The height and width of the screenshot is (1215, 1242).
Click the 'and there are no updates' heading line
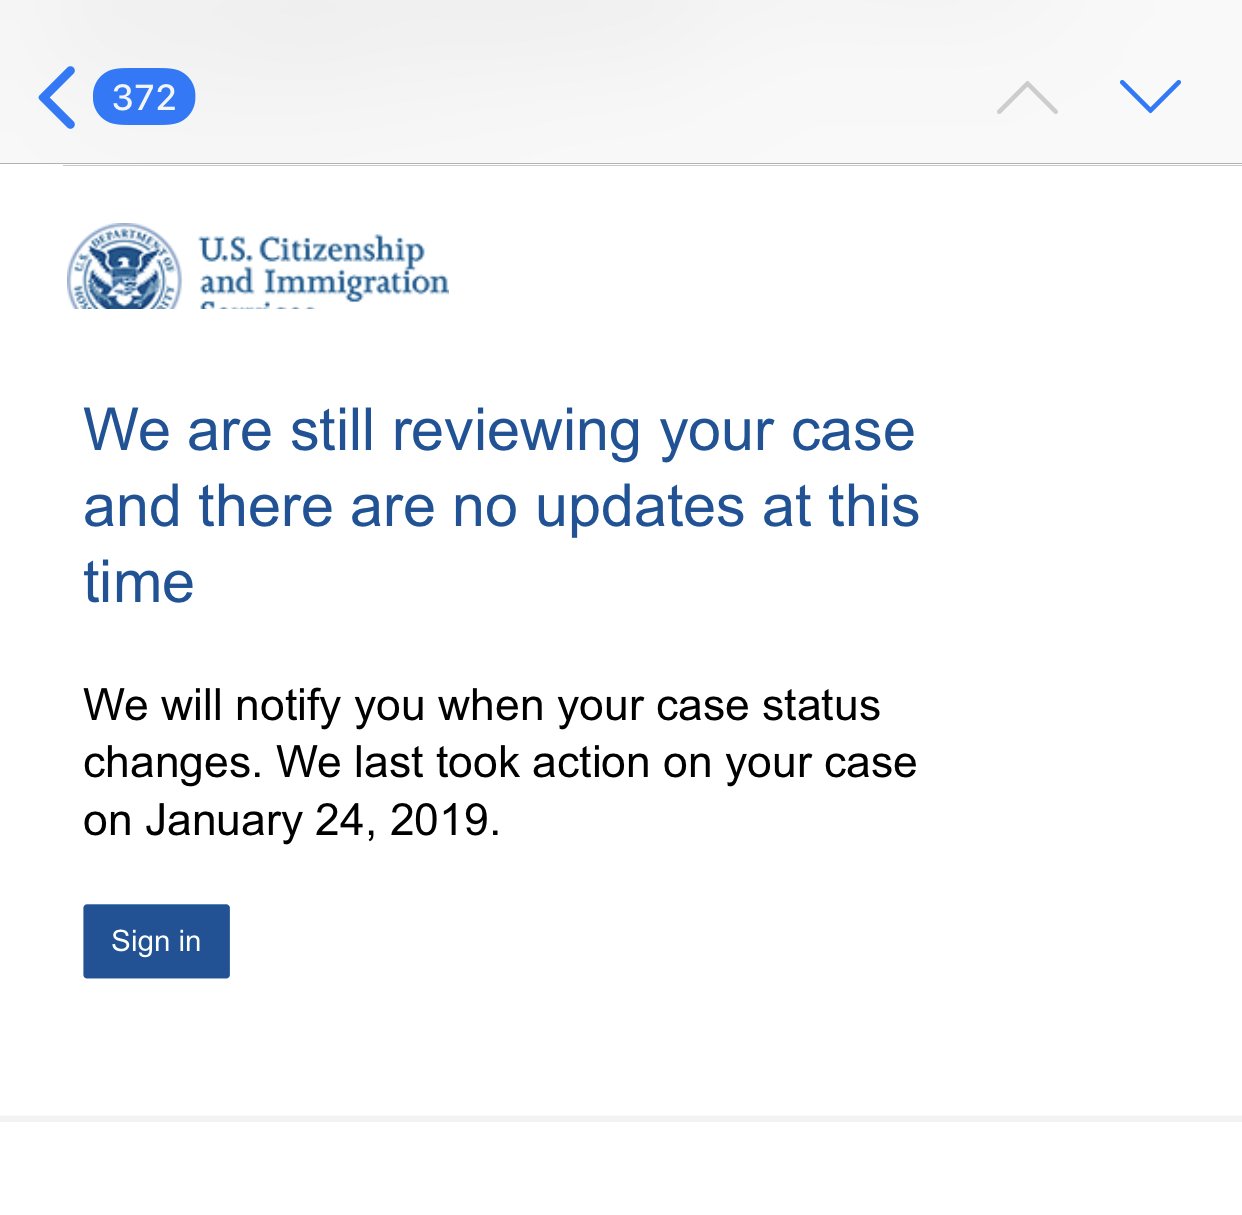501,506
